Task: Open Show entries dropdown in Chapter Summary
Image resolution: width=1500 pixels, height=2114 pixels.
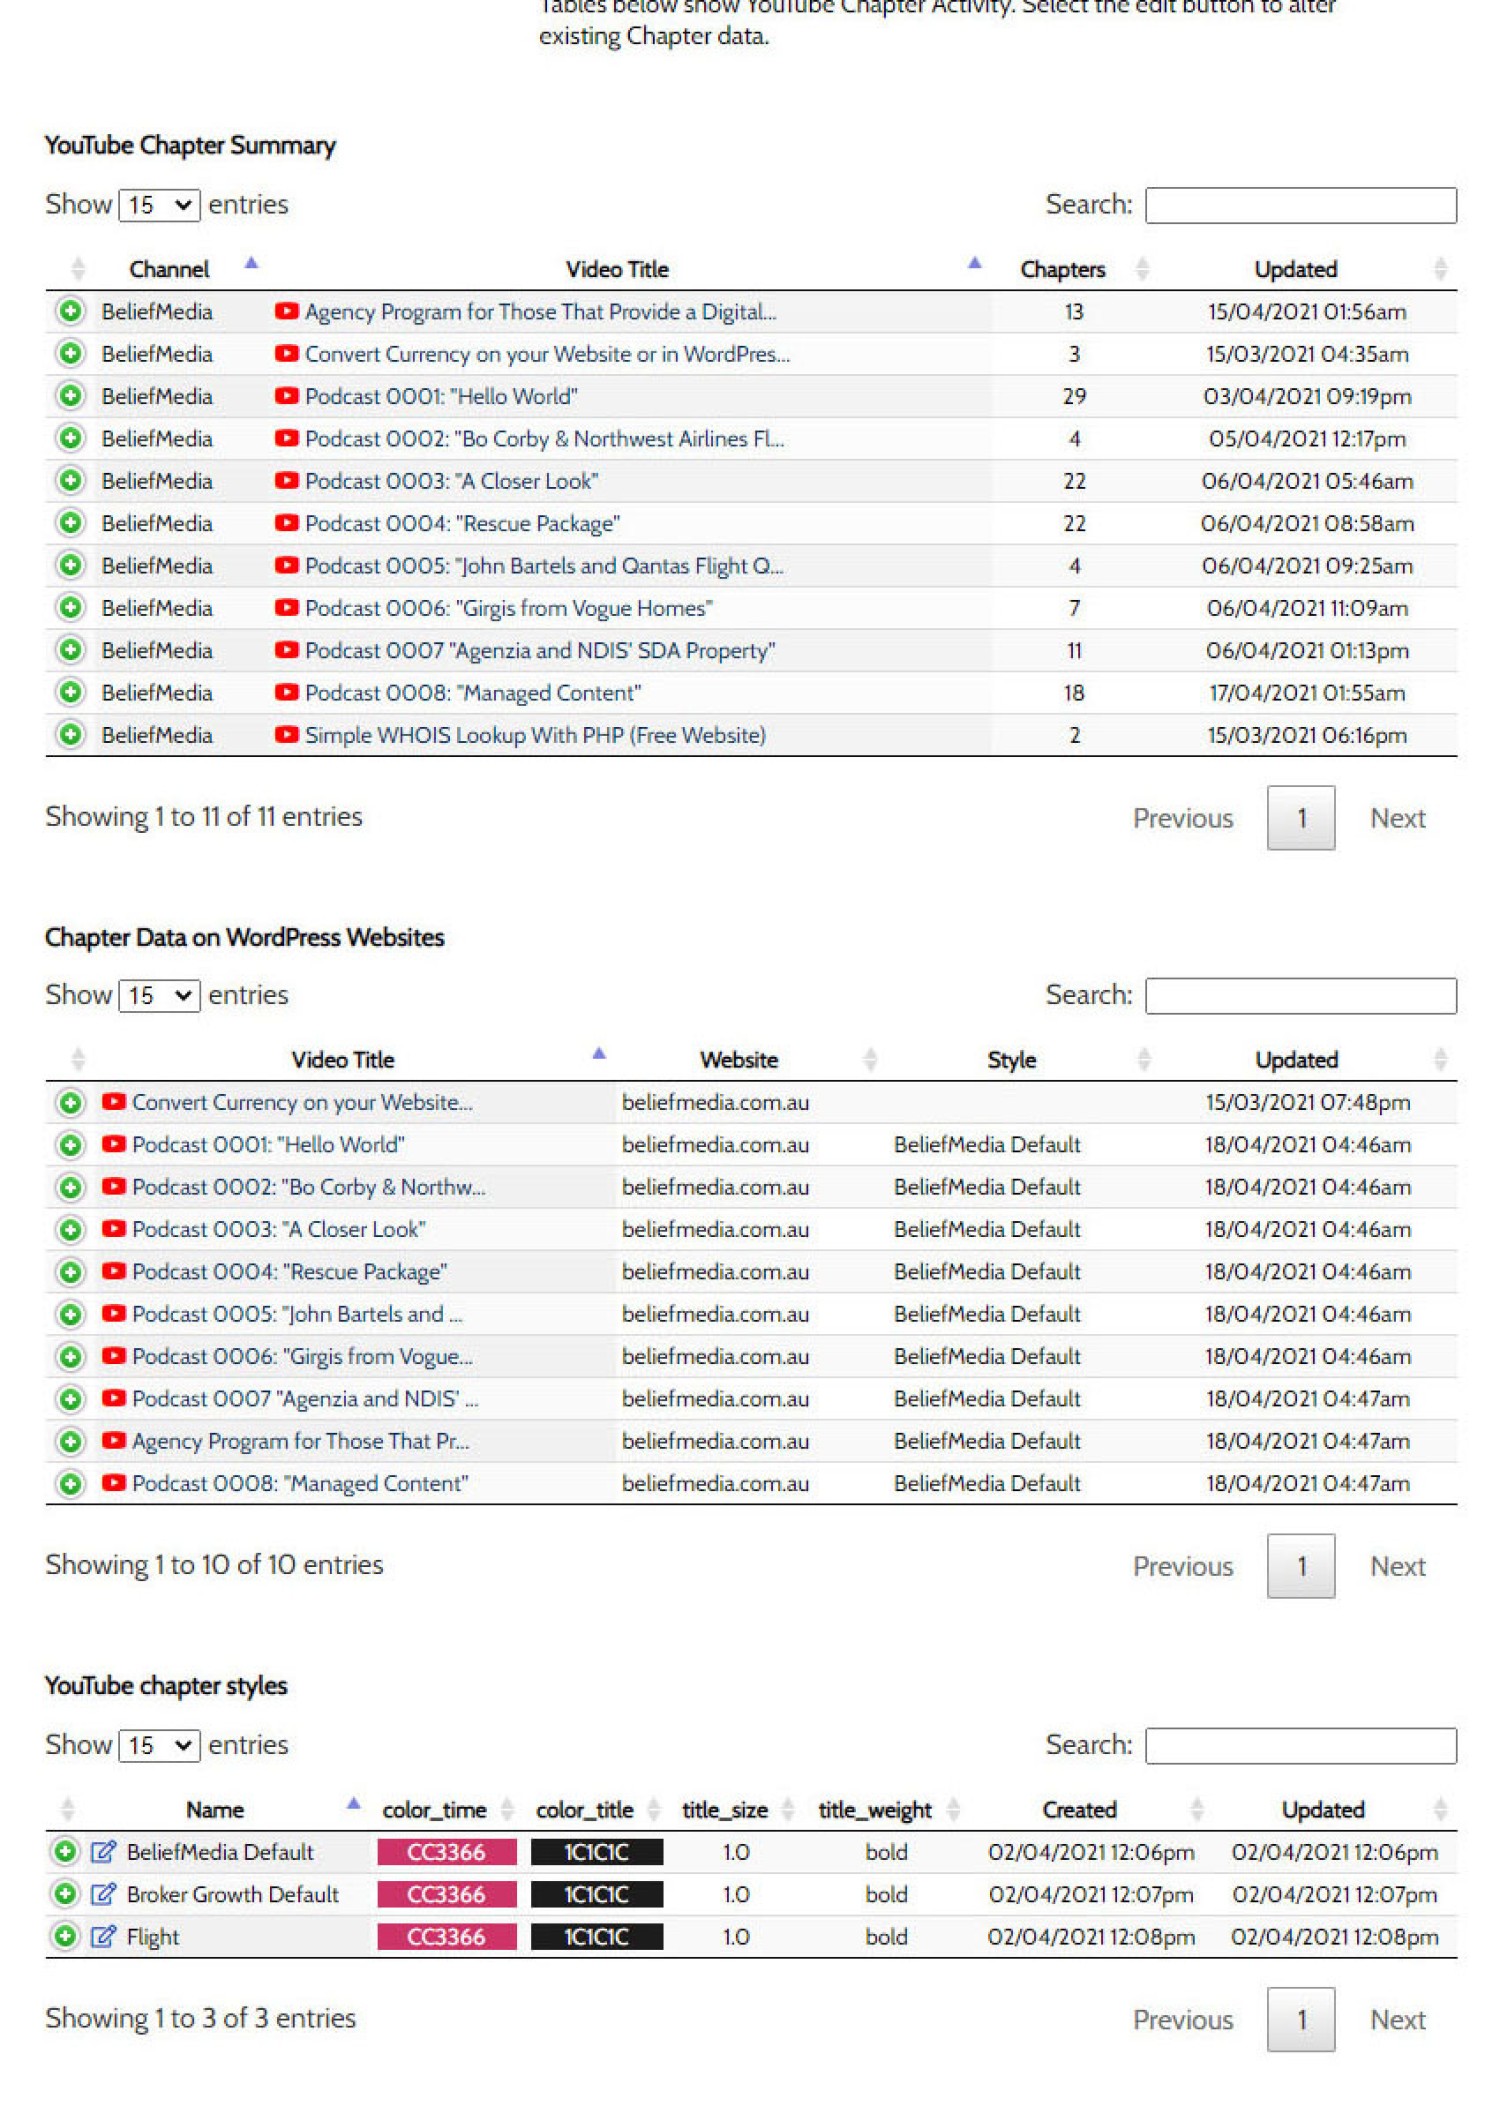Action: tap(159, 205)
